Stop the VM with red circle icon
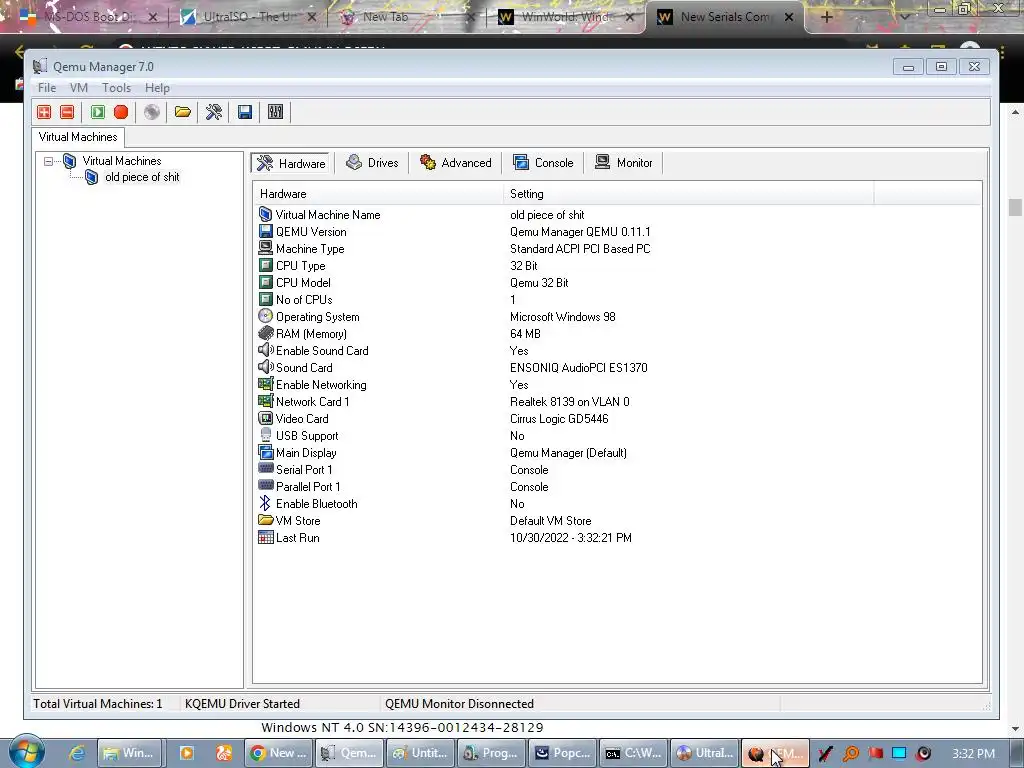 [x=121, y=112]
